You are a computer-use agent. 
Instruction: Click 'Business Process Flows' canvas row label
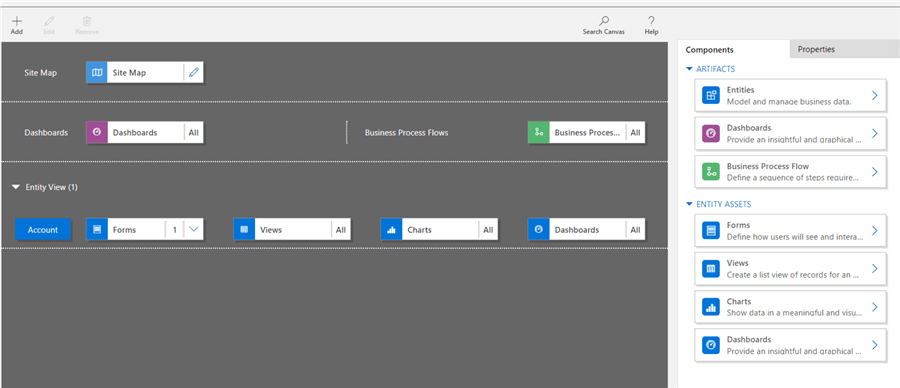406,133
